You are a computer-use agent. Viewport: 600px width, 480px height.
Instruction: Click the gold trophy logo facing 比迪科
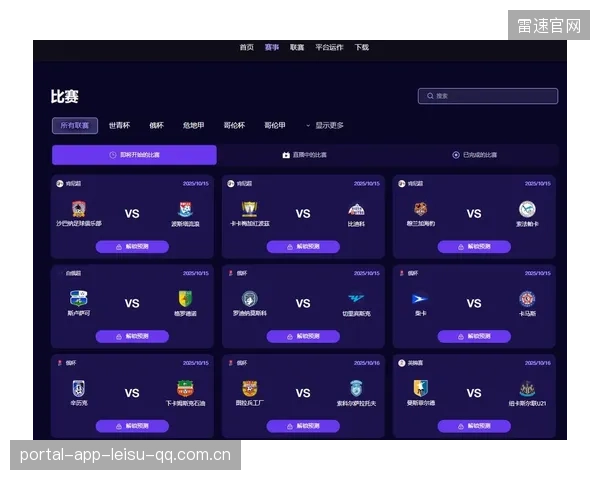(249, 209)
